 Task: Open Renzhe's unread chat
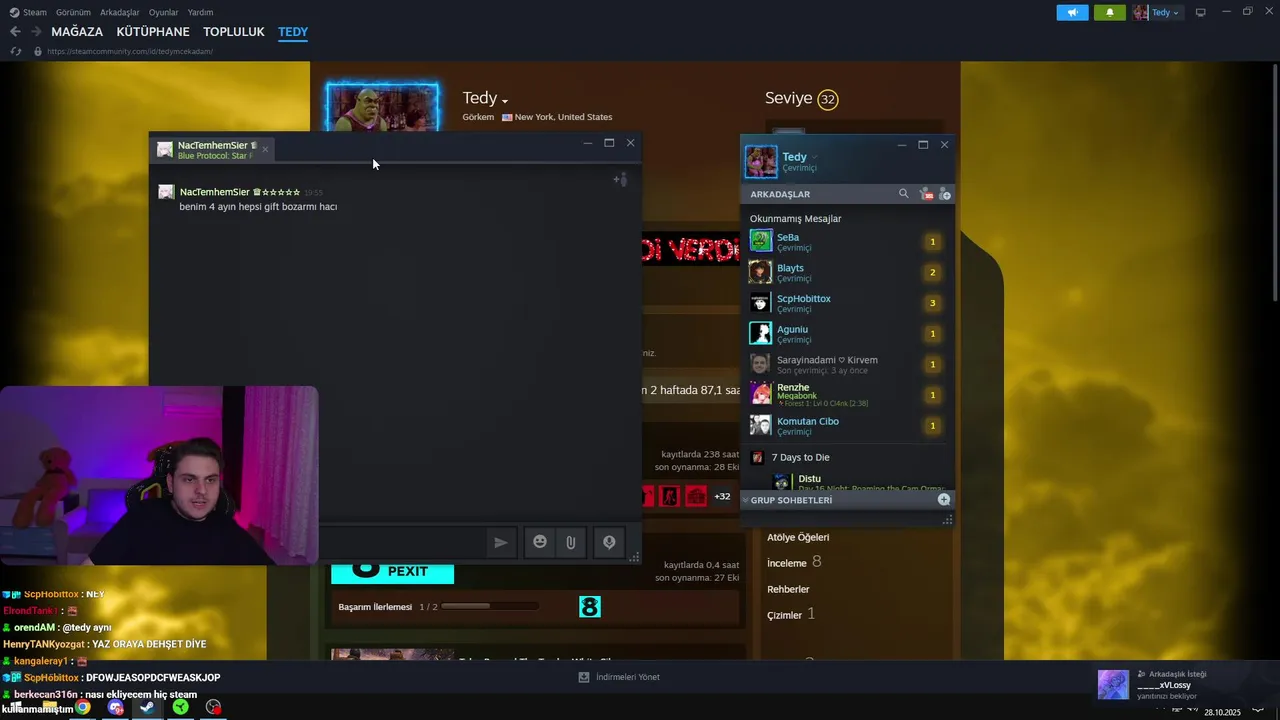tap(846, 395)
